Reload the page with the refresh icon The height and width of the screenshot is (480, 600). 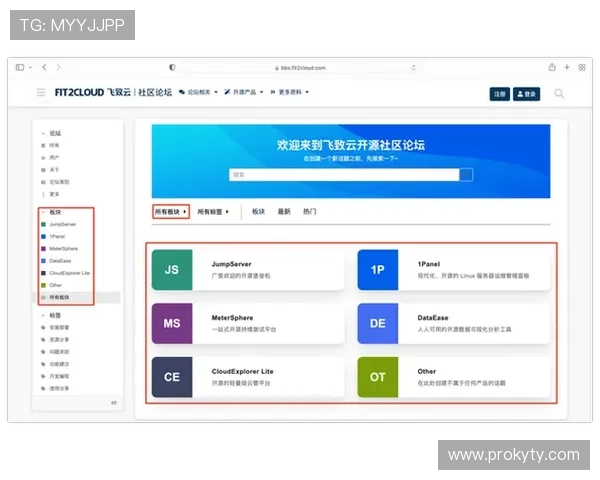(413, 68)
